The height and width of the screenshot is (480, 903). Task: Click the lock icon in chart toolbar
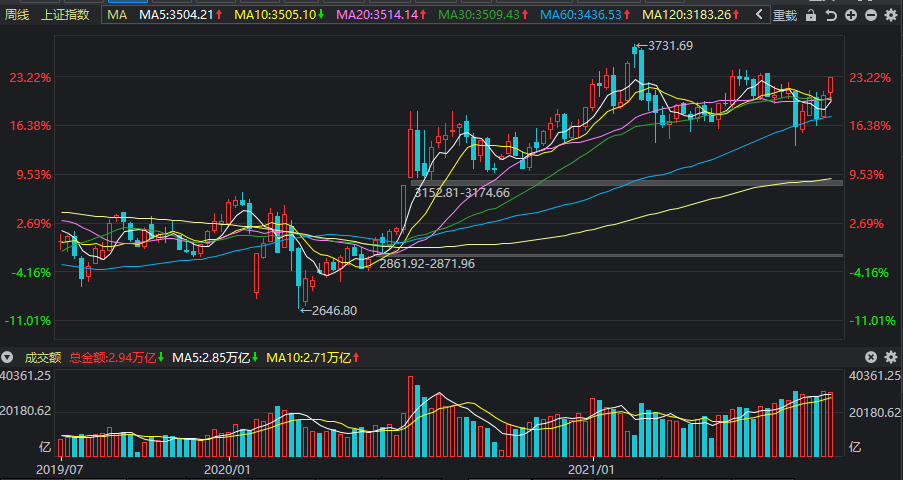(x=811, y=15)
